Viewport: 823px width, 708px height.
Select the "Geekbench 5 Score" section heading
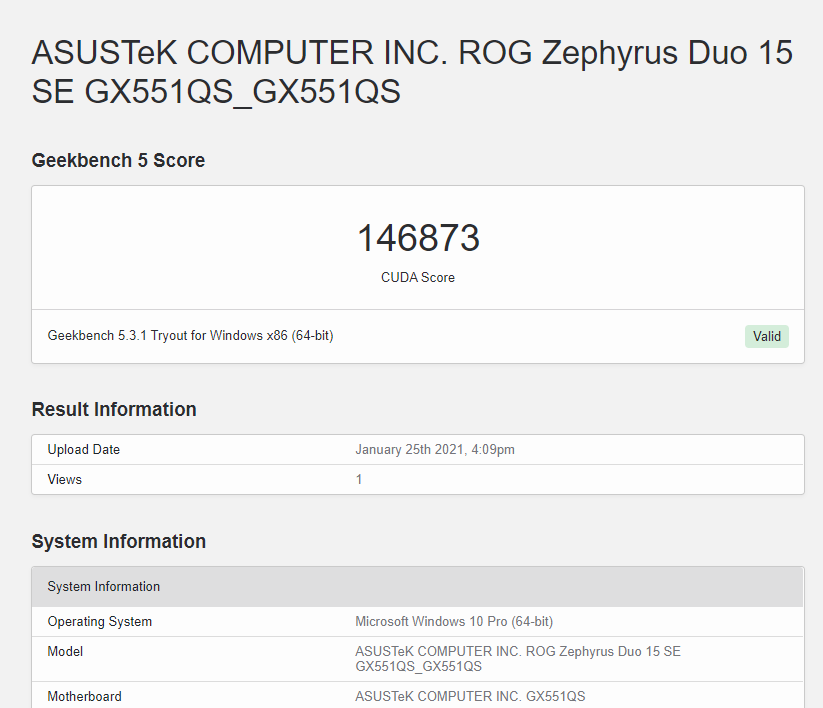(x=118, y=160)
